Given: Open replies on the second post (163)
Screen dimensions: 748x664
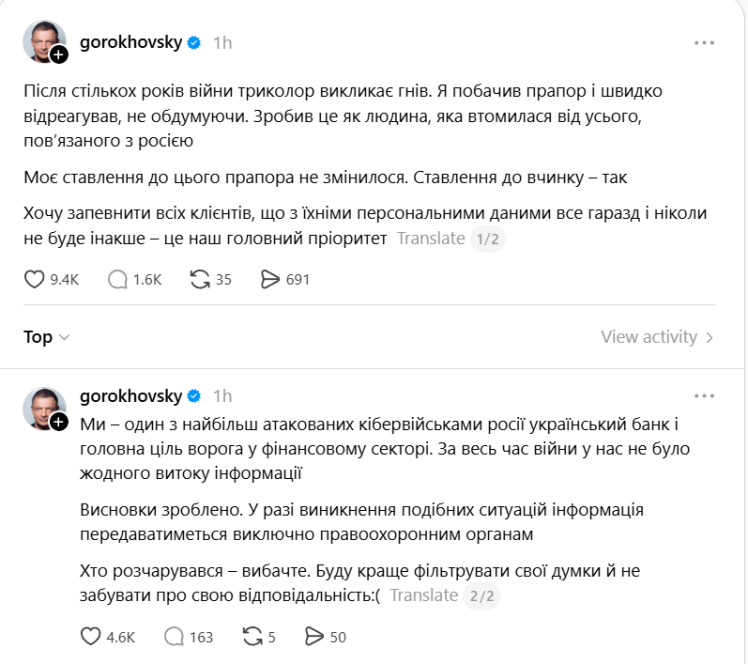Looking at the screenshot, I should click(x=173, y=636).
